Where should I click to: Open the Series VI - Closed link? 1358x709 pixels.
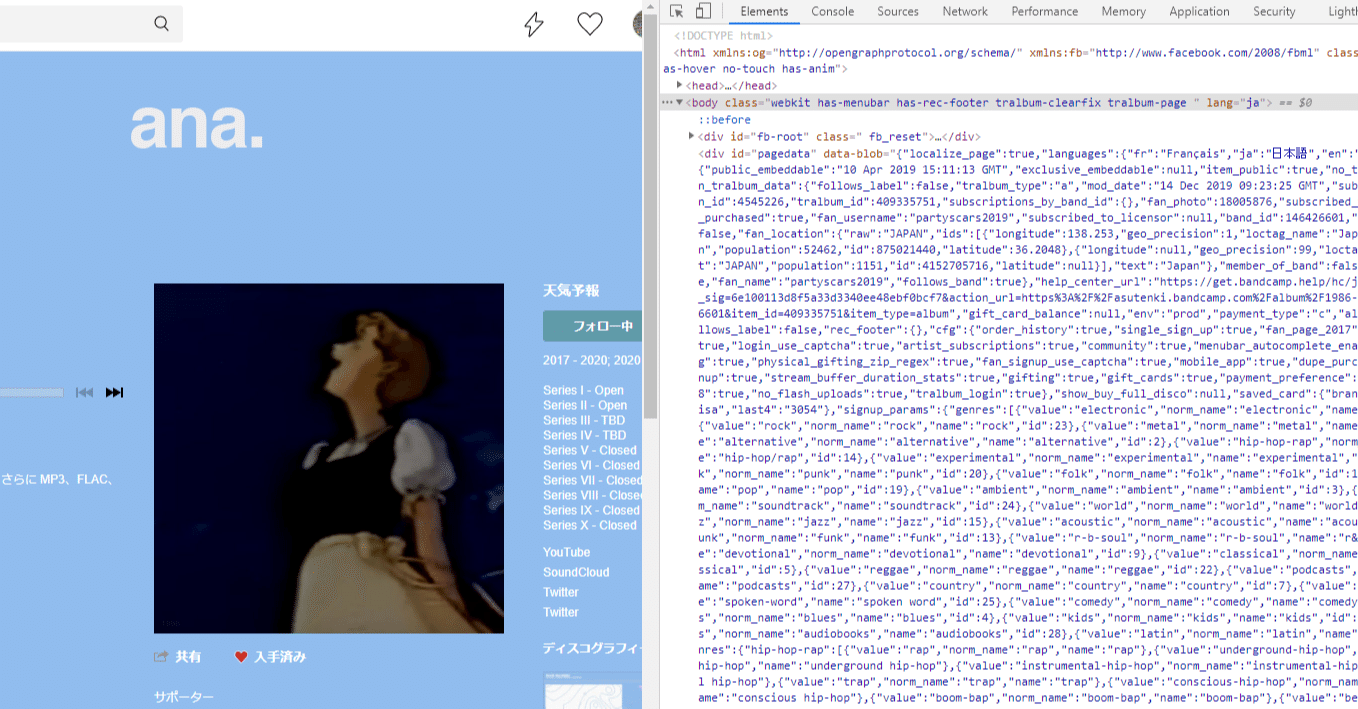coord(591,465)
